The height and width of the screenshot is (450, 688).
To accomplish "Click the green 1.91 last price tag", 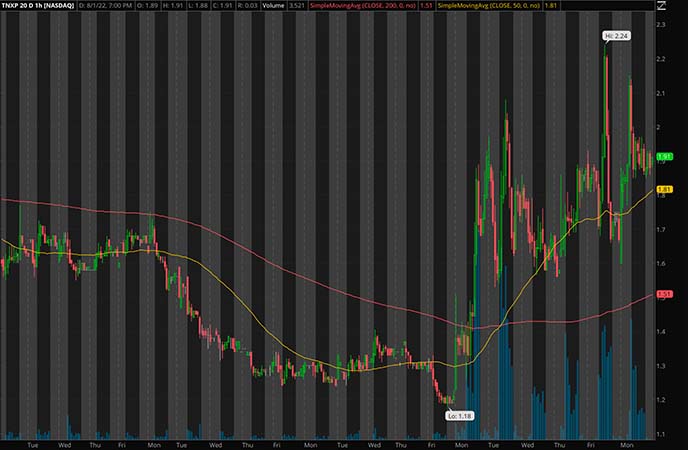I will tap(662, 157).
